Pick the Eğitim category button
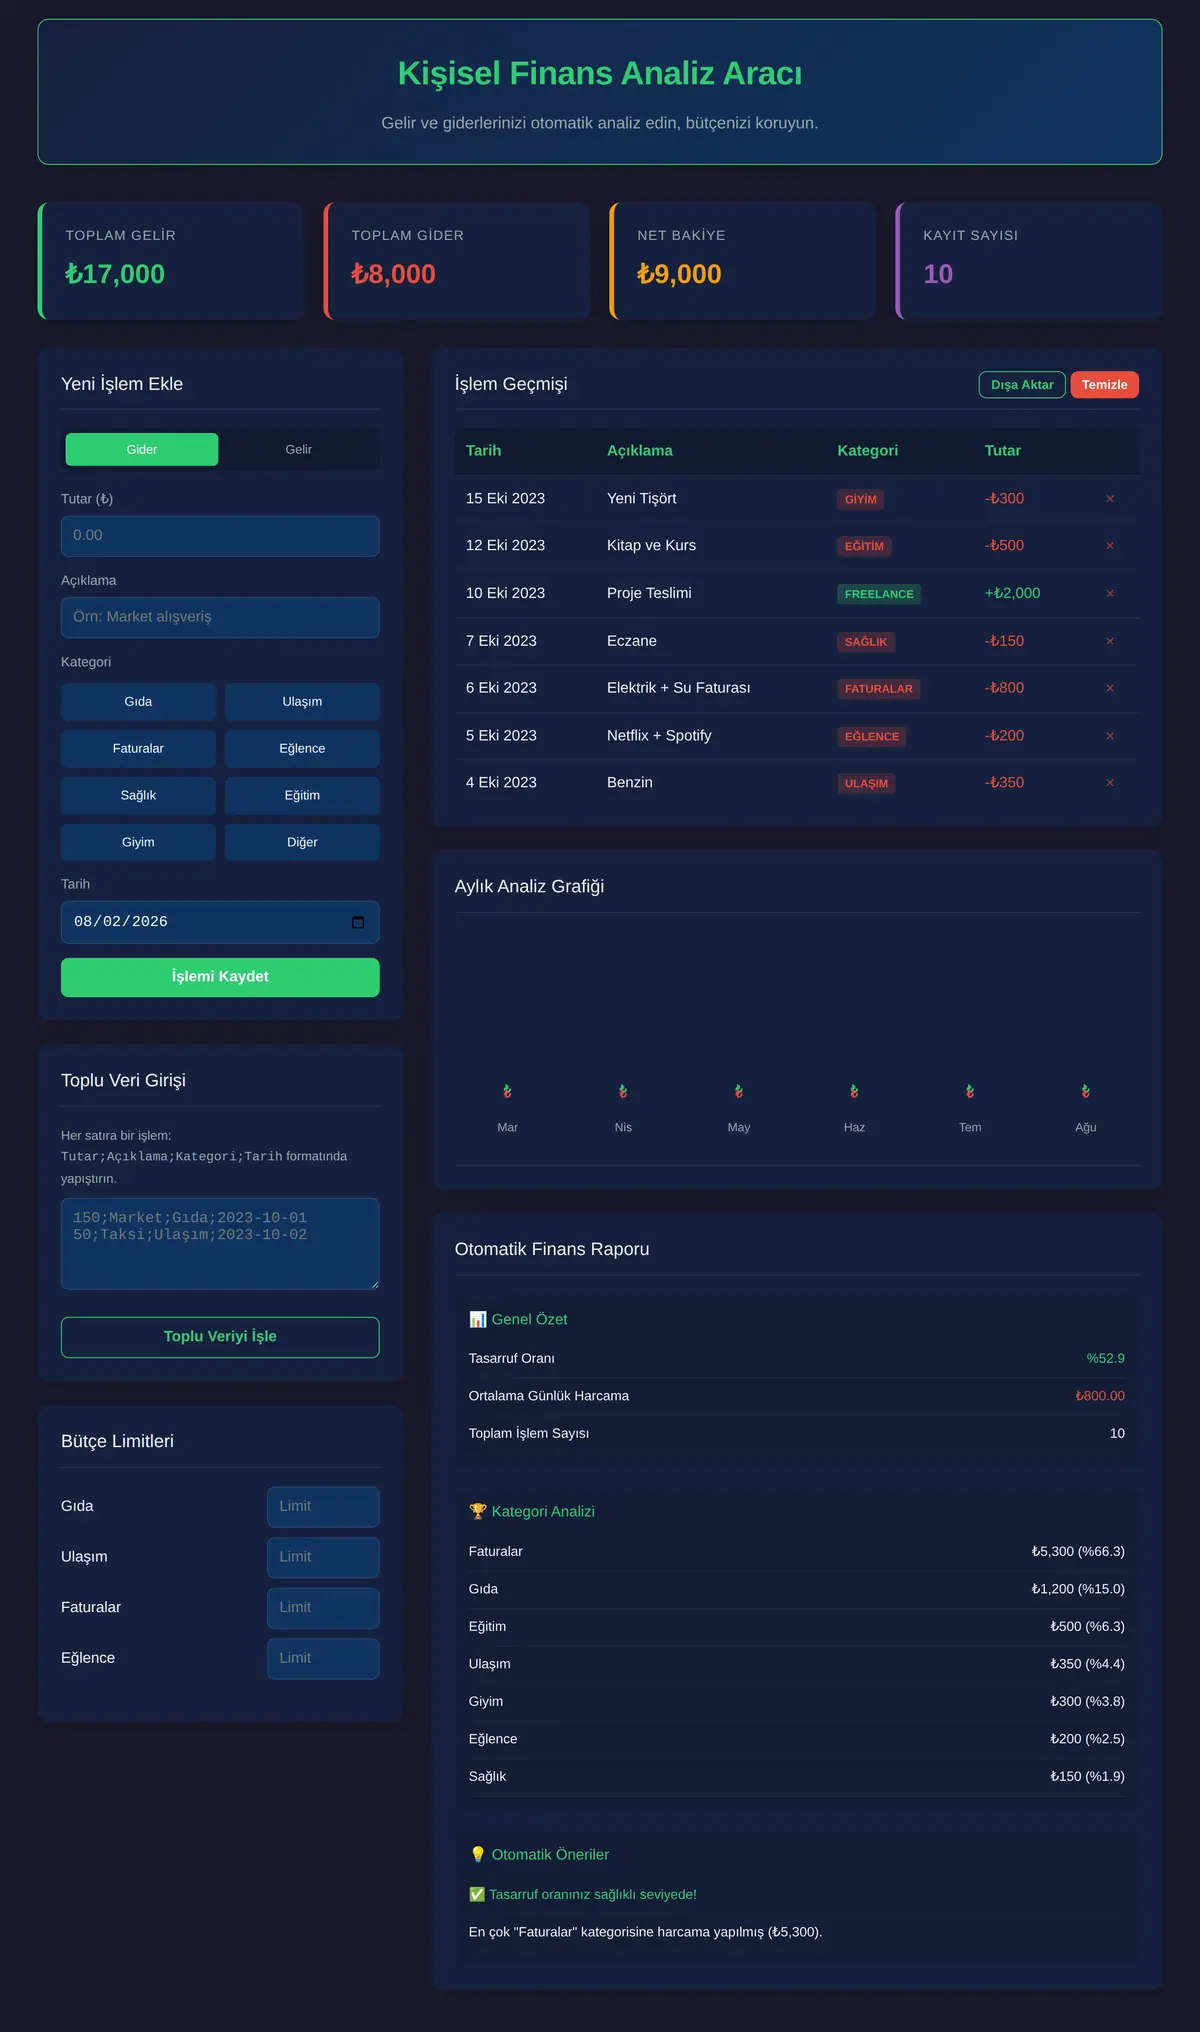The height and width of the screenshot is (2032, 1200). pos(302,796)
